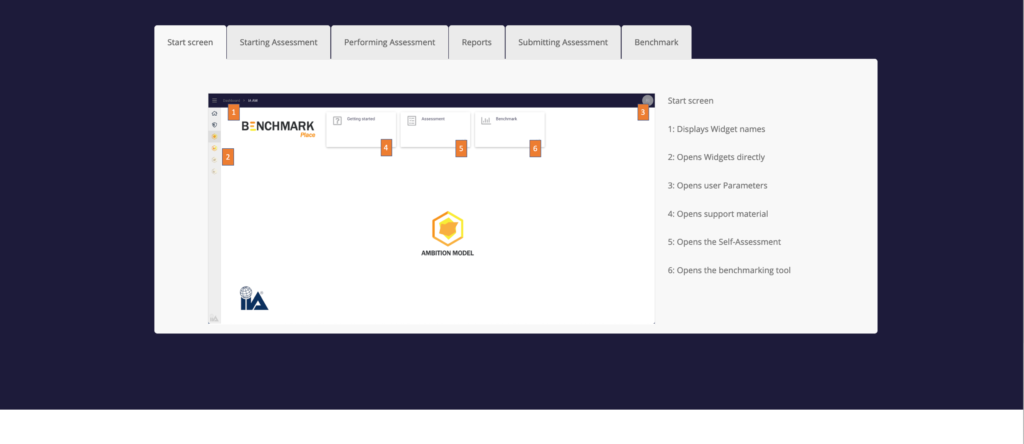Click the '2: Opens Widgets directly' text
1024x444 pixels.
pos(716,157)
